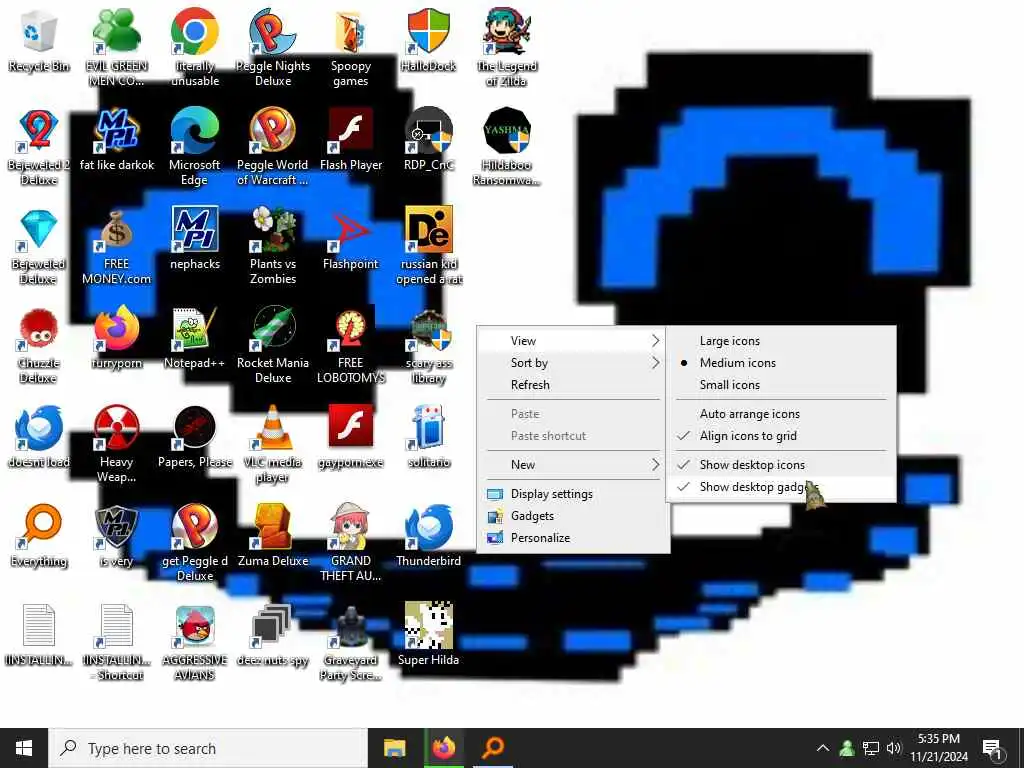Switch to Firefox on the taskbar

[x=444, y=748]
